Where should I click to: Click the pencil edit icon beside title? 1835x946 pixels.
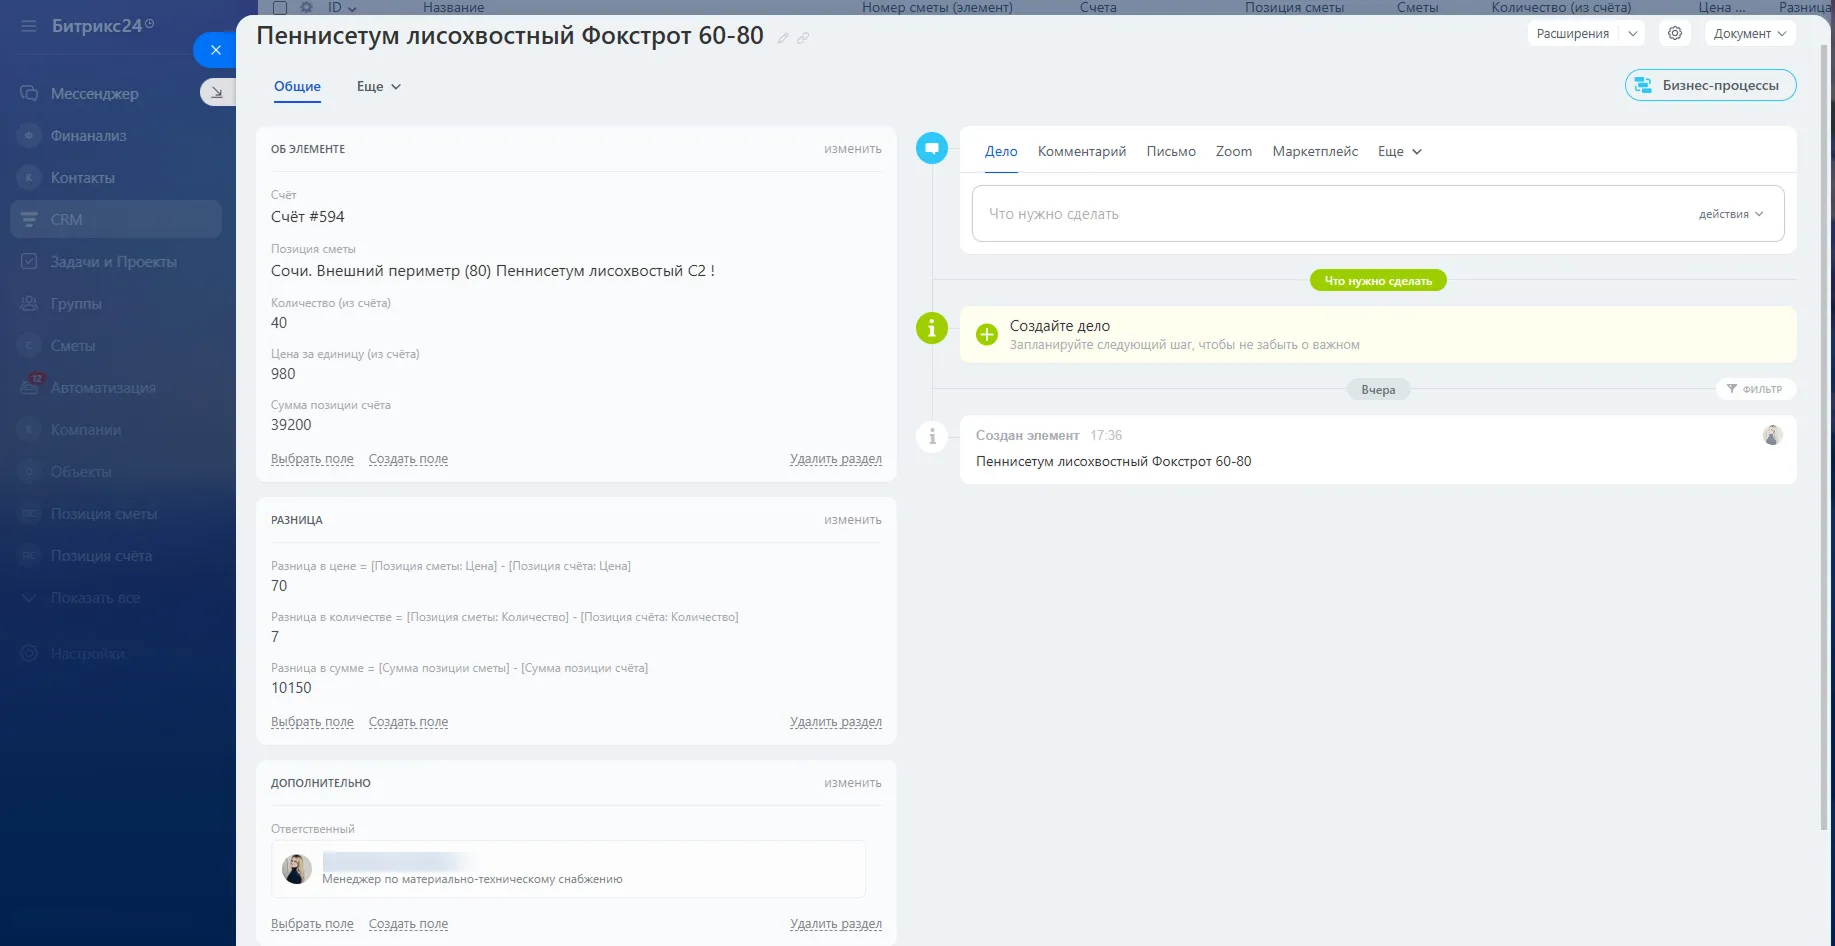click(x=783, y=38)
